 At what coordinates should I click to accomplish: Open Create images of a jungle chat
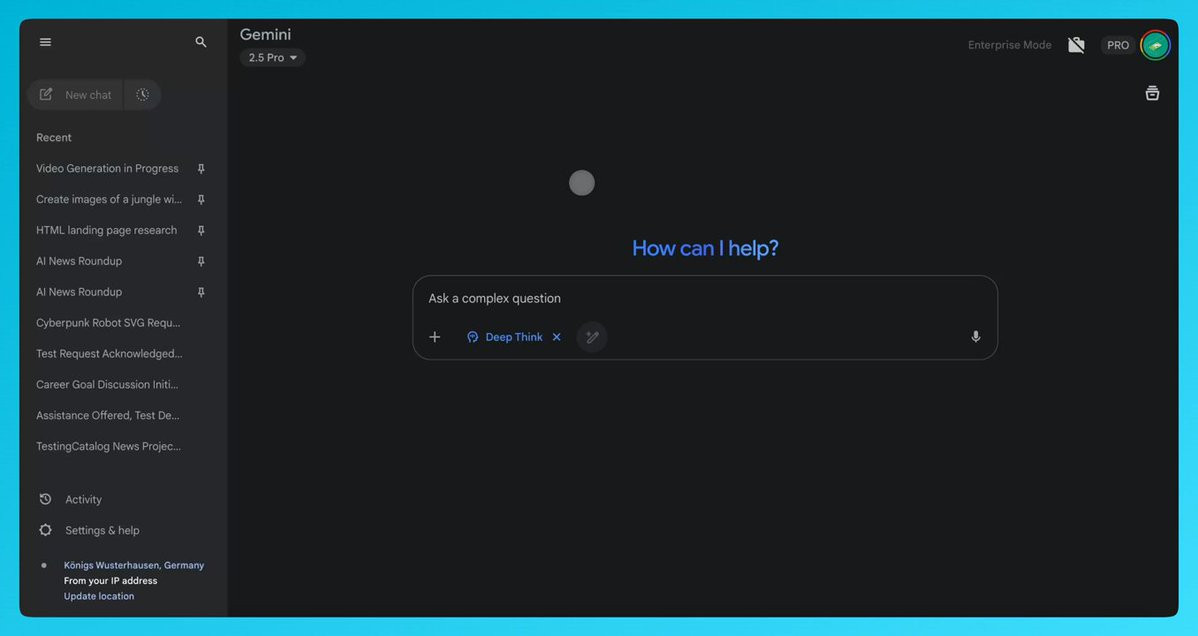tap(108, 200)
